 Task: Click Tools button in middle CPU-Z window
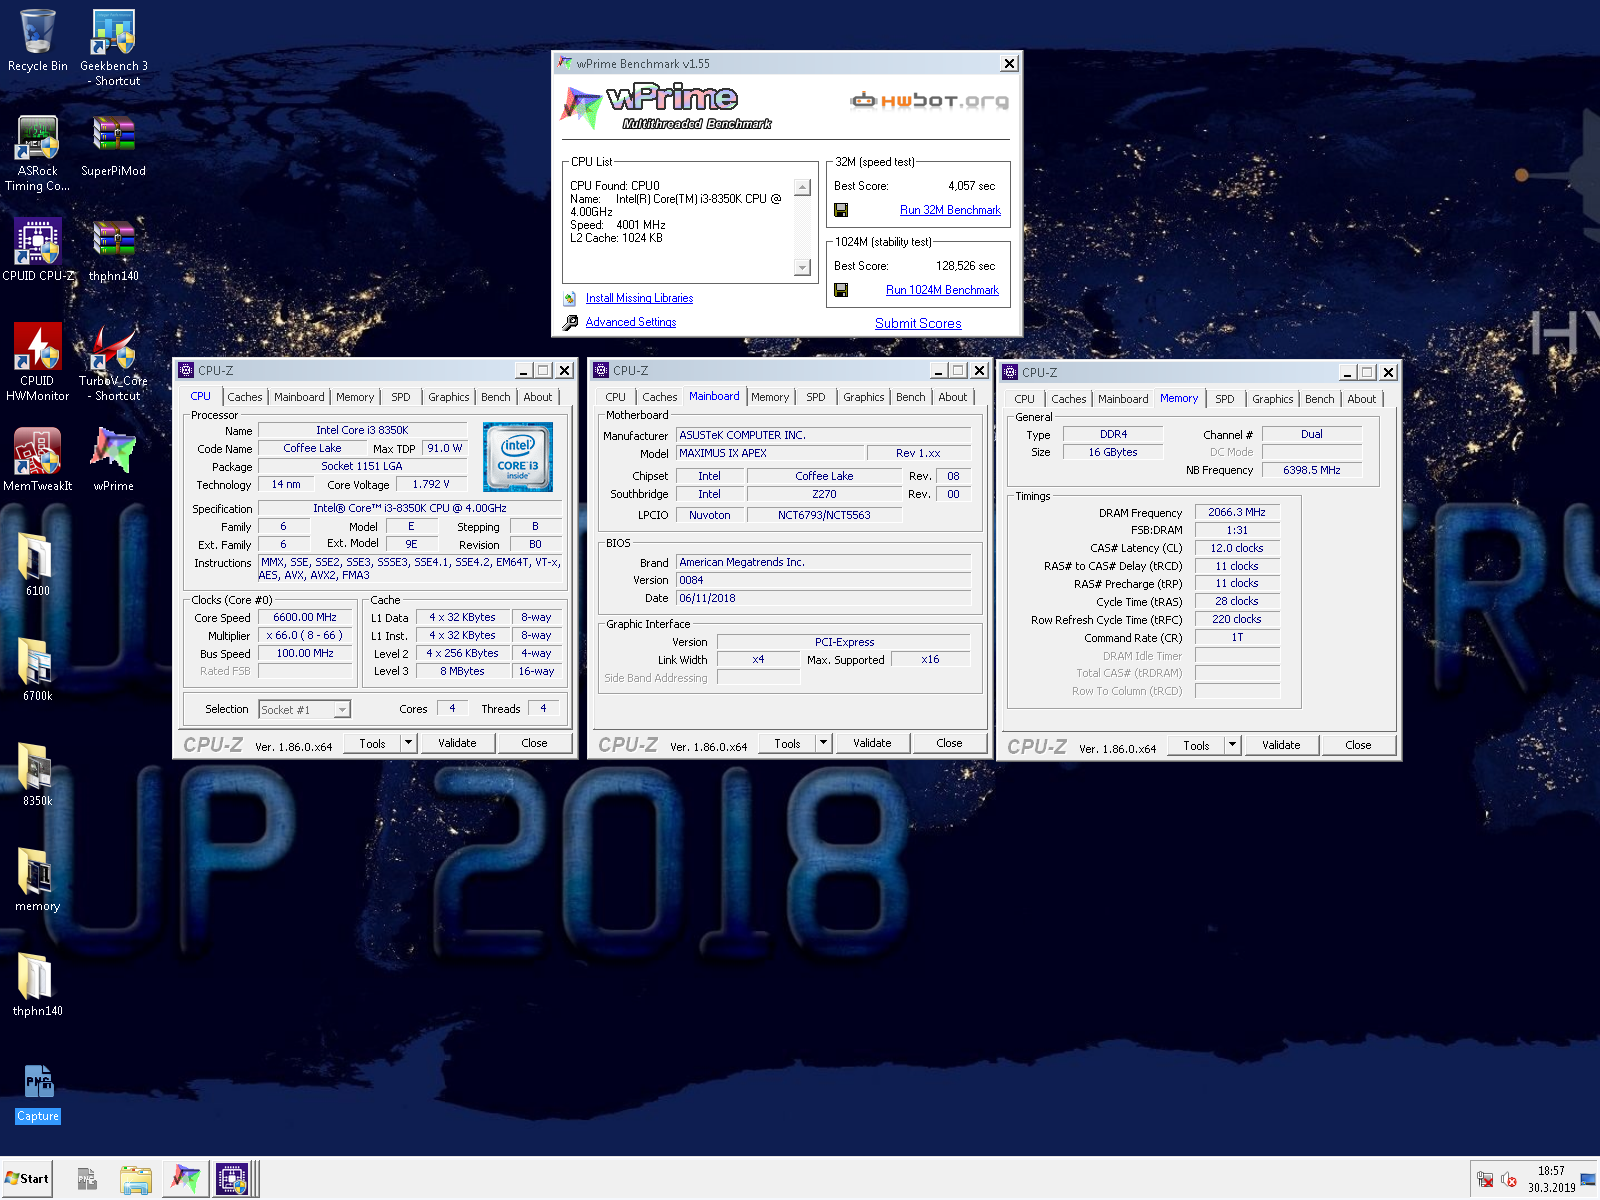(x=787, y=743)
